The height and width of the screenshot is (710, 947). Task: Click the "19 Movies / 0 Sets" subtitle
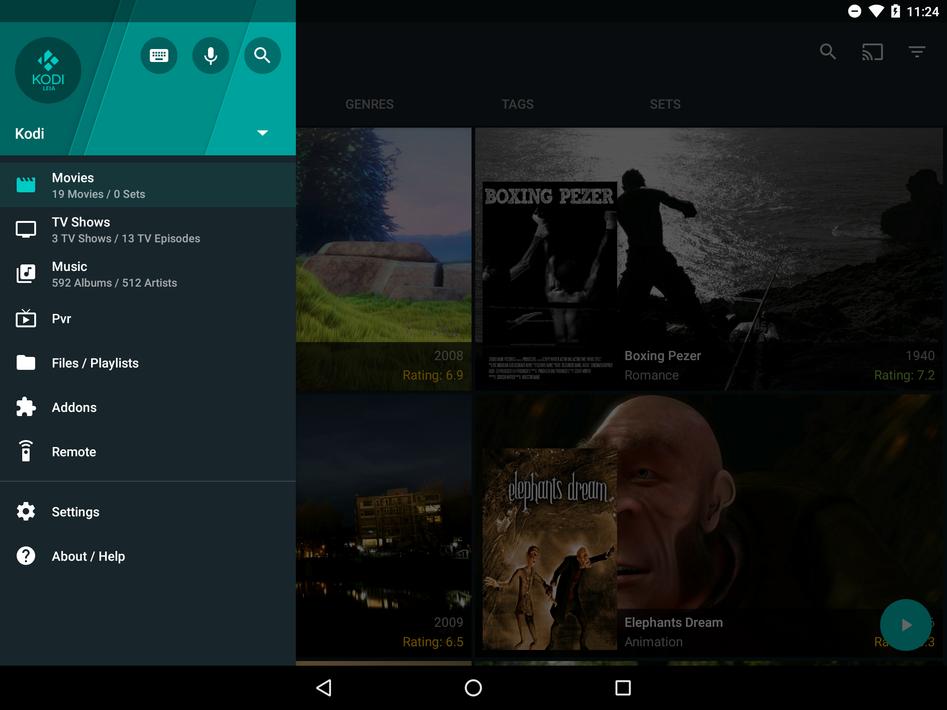coord(98,194)
